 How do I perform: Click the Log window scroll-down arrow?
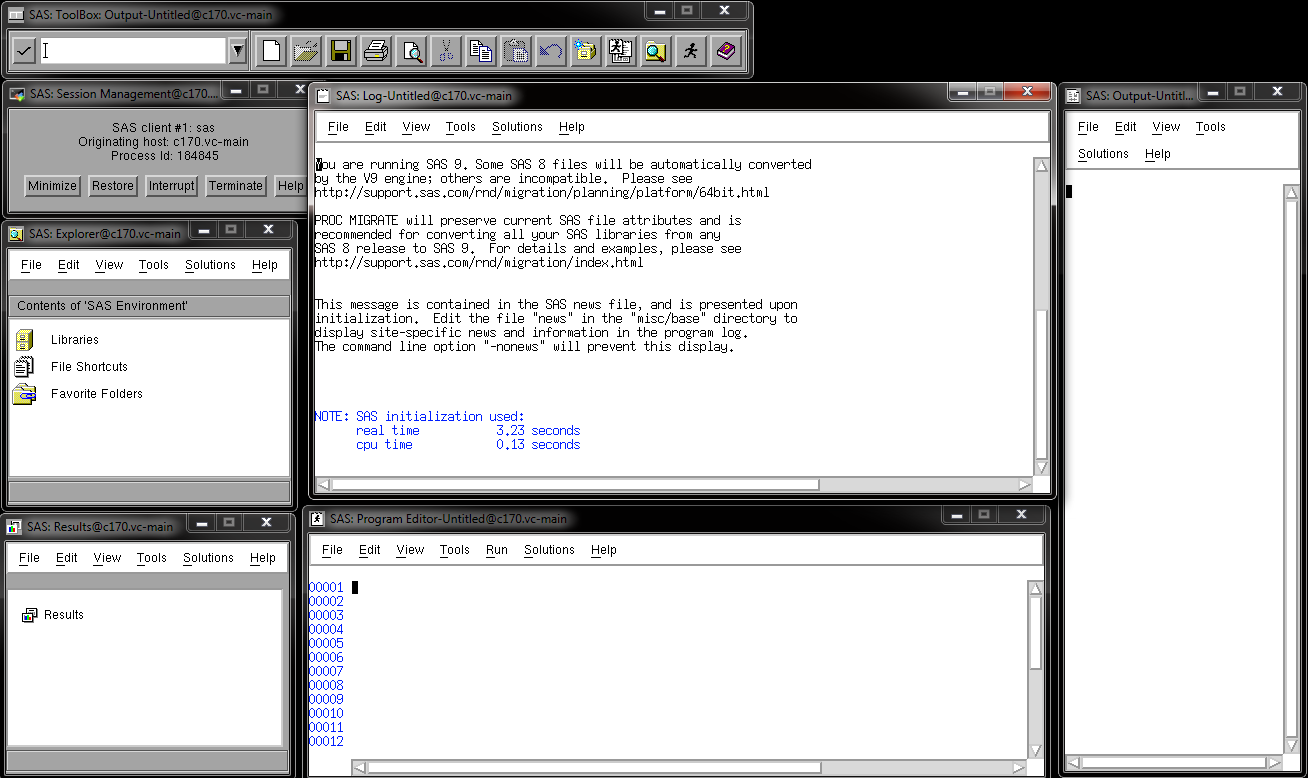click(x=1041, y=467)
